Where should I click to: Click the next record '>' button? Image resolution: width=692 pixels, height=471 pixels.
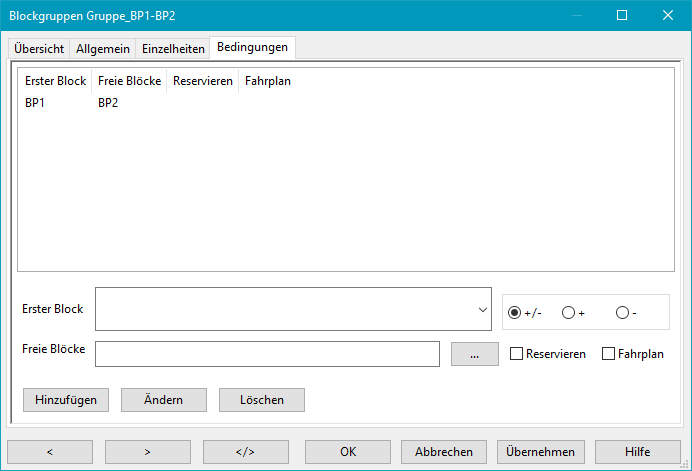147,451
